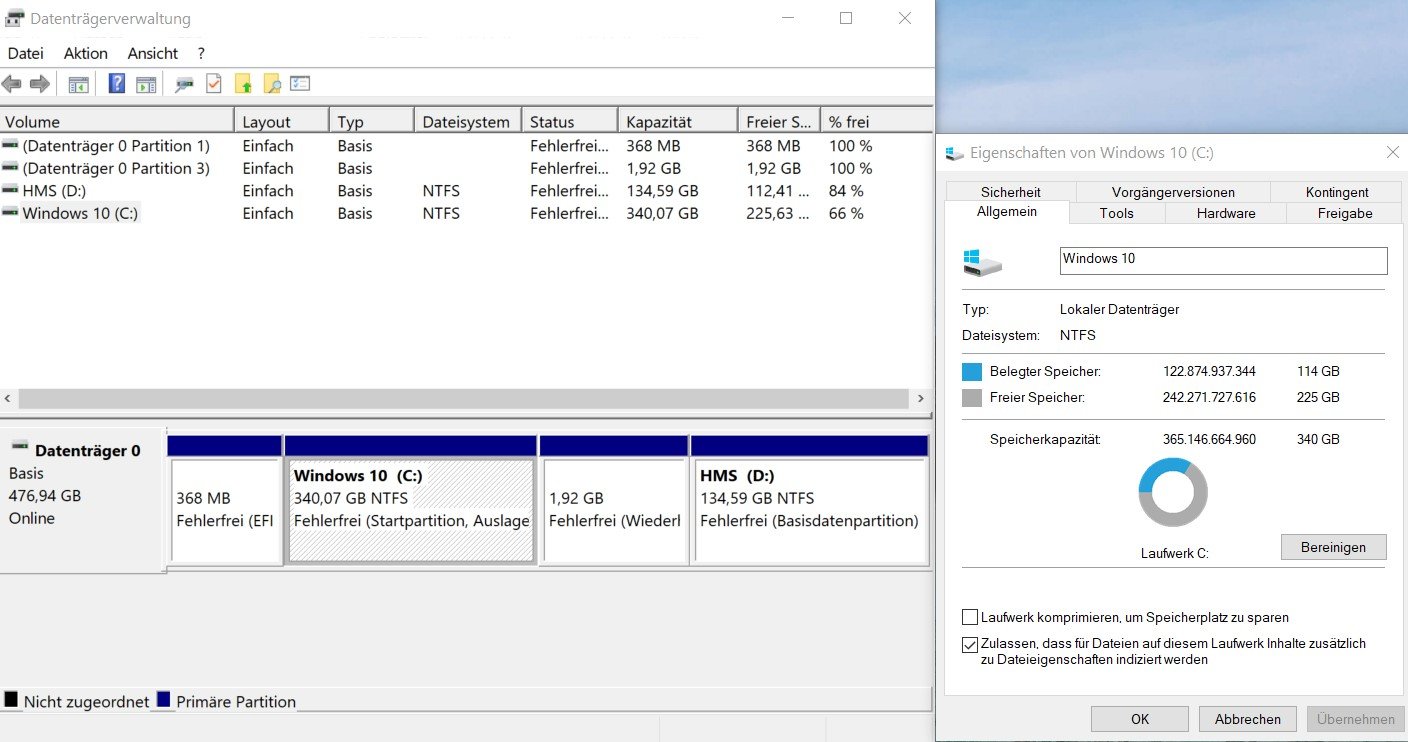Click the drive icon of the HMS (D:) row
The width and height of the screenshot is (1408, 742).
tap(10, 190)
